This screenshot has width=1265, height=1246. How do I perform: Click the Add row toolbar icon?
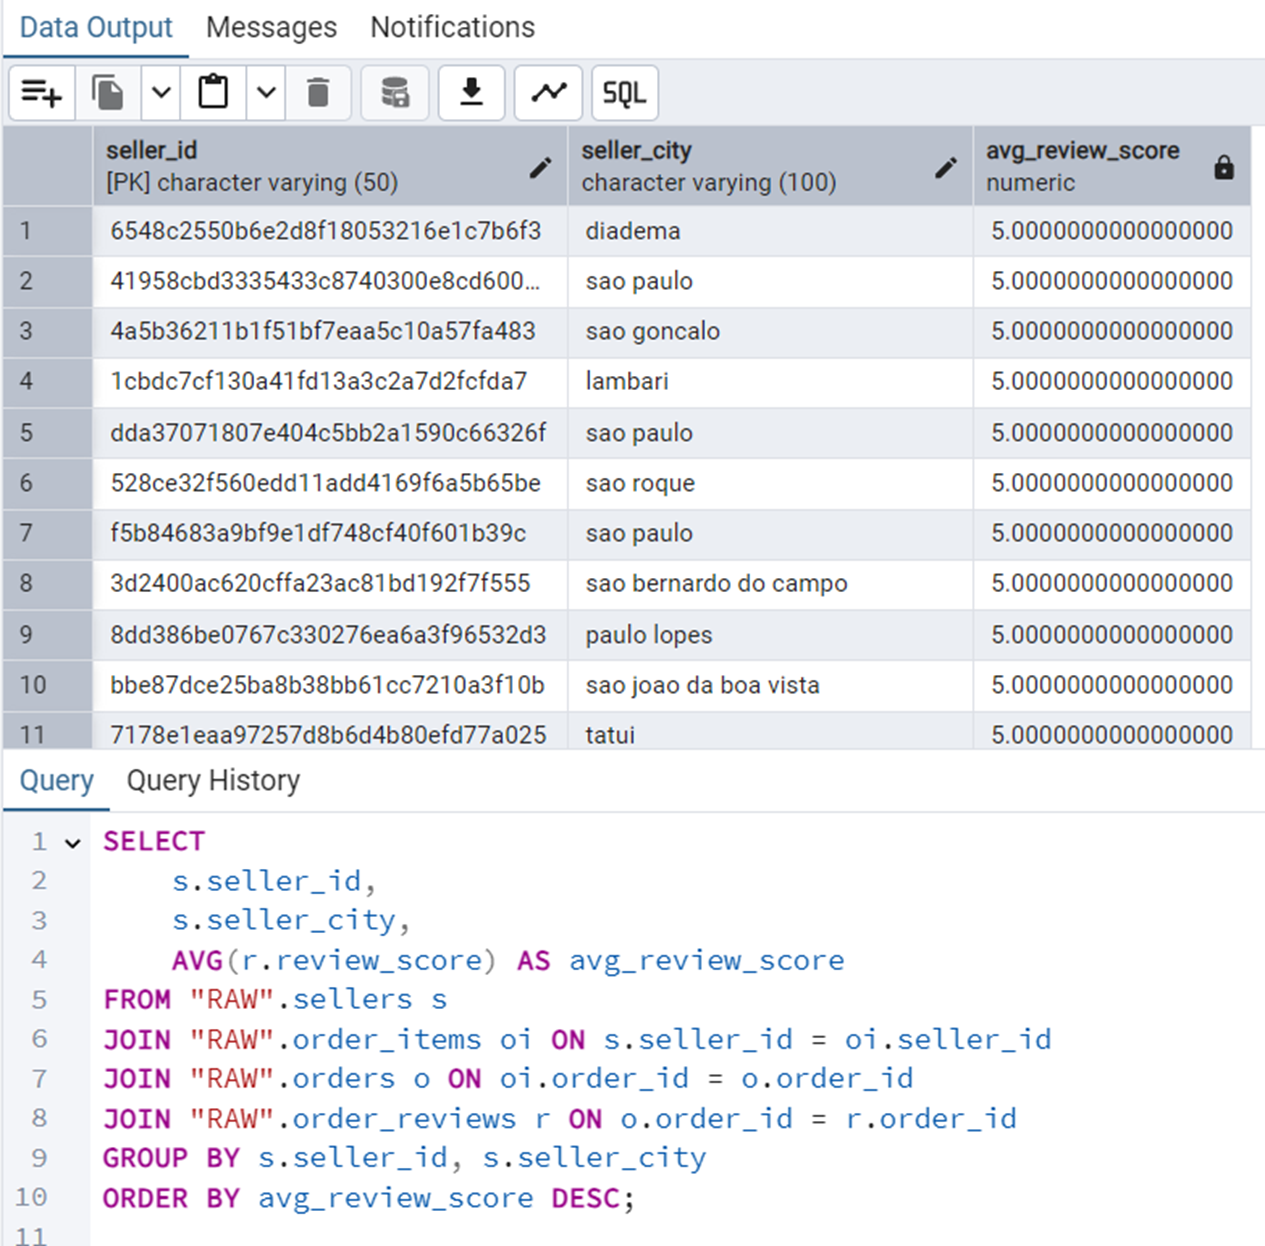[41, 93]
